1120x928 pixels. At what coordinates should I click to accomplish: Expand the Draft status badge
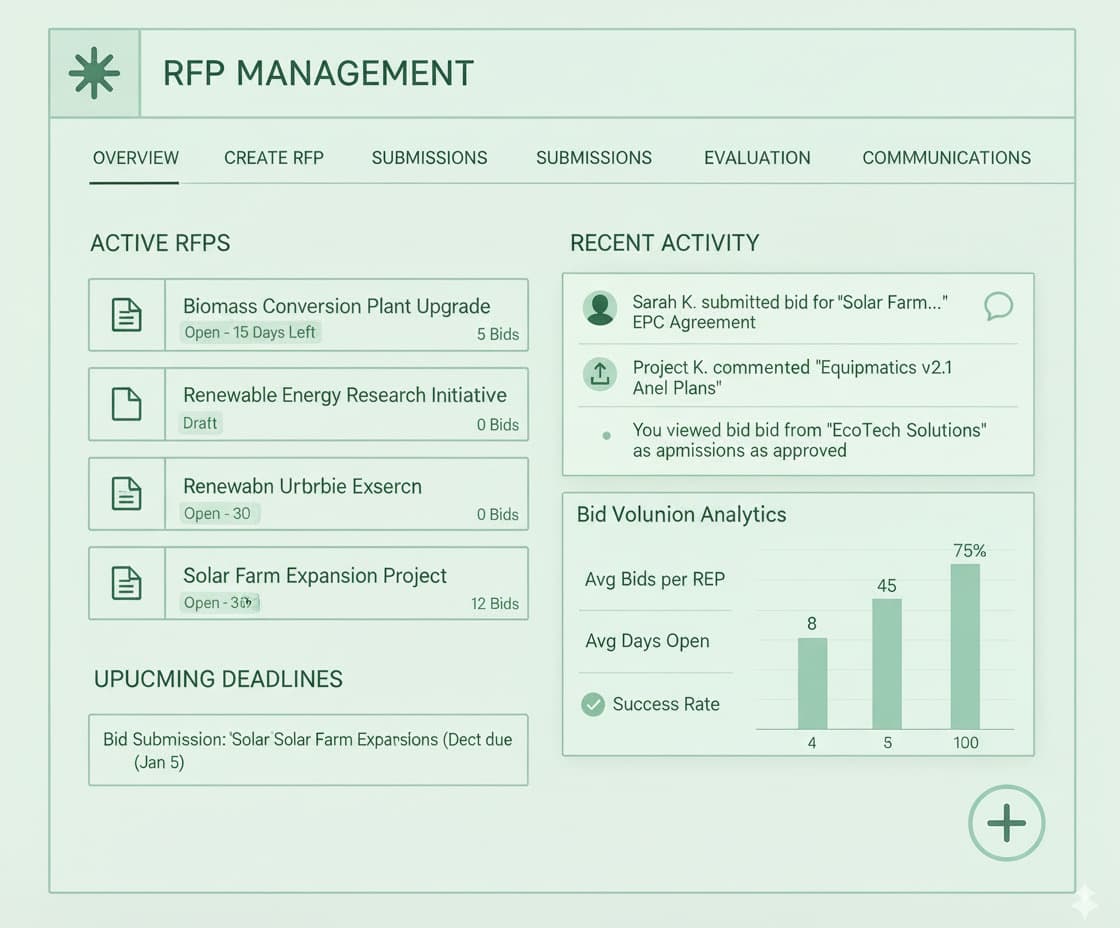(x=200, y=423)
